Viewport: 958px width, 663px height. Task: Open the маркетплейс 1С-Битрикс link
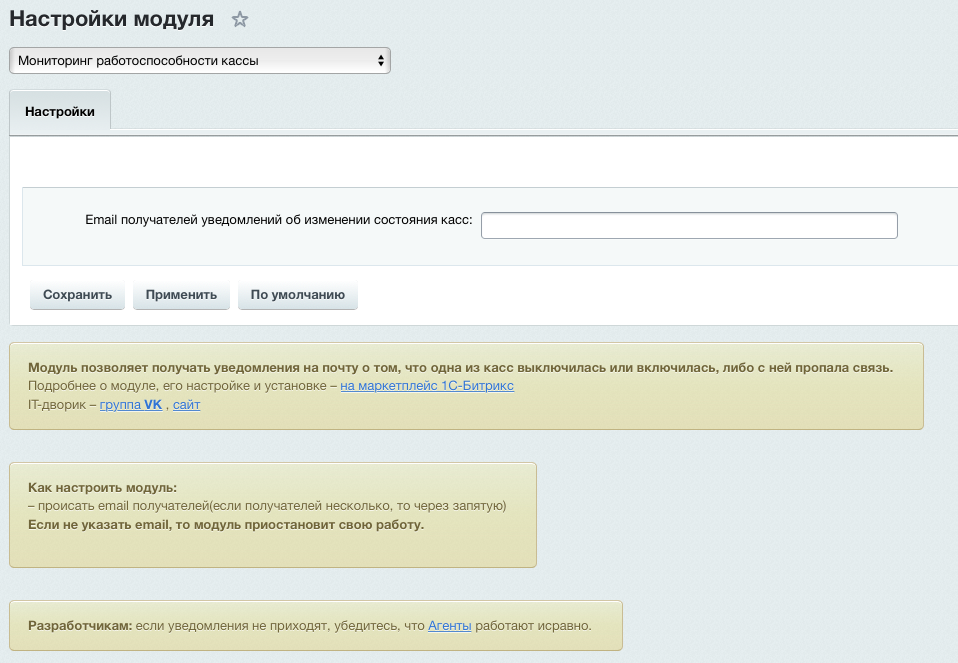(427, 386)
